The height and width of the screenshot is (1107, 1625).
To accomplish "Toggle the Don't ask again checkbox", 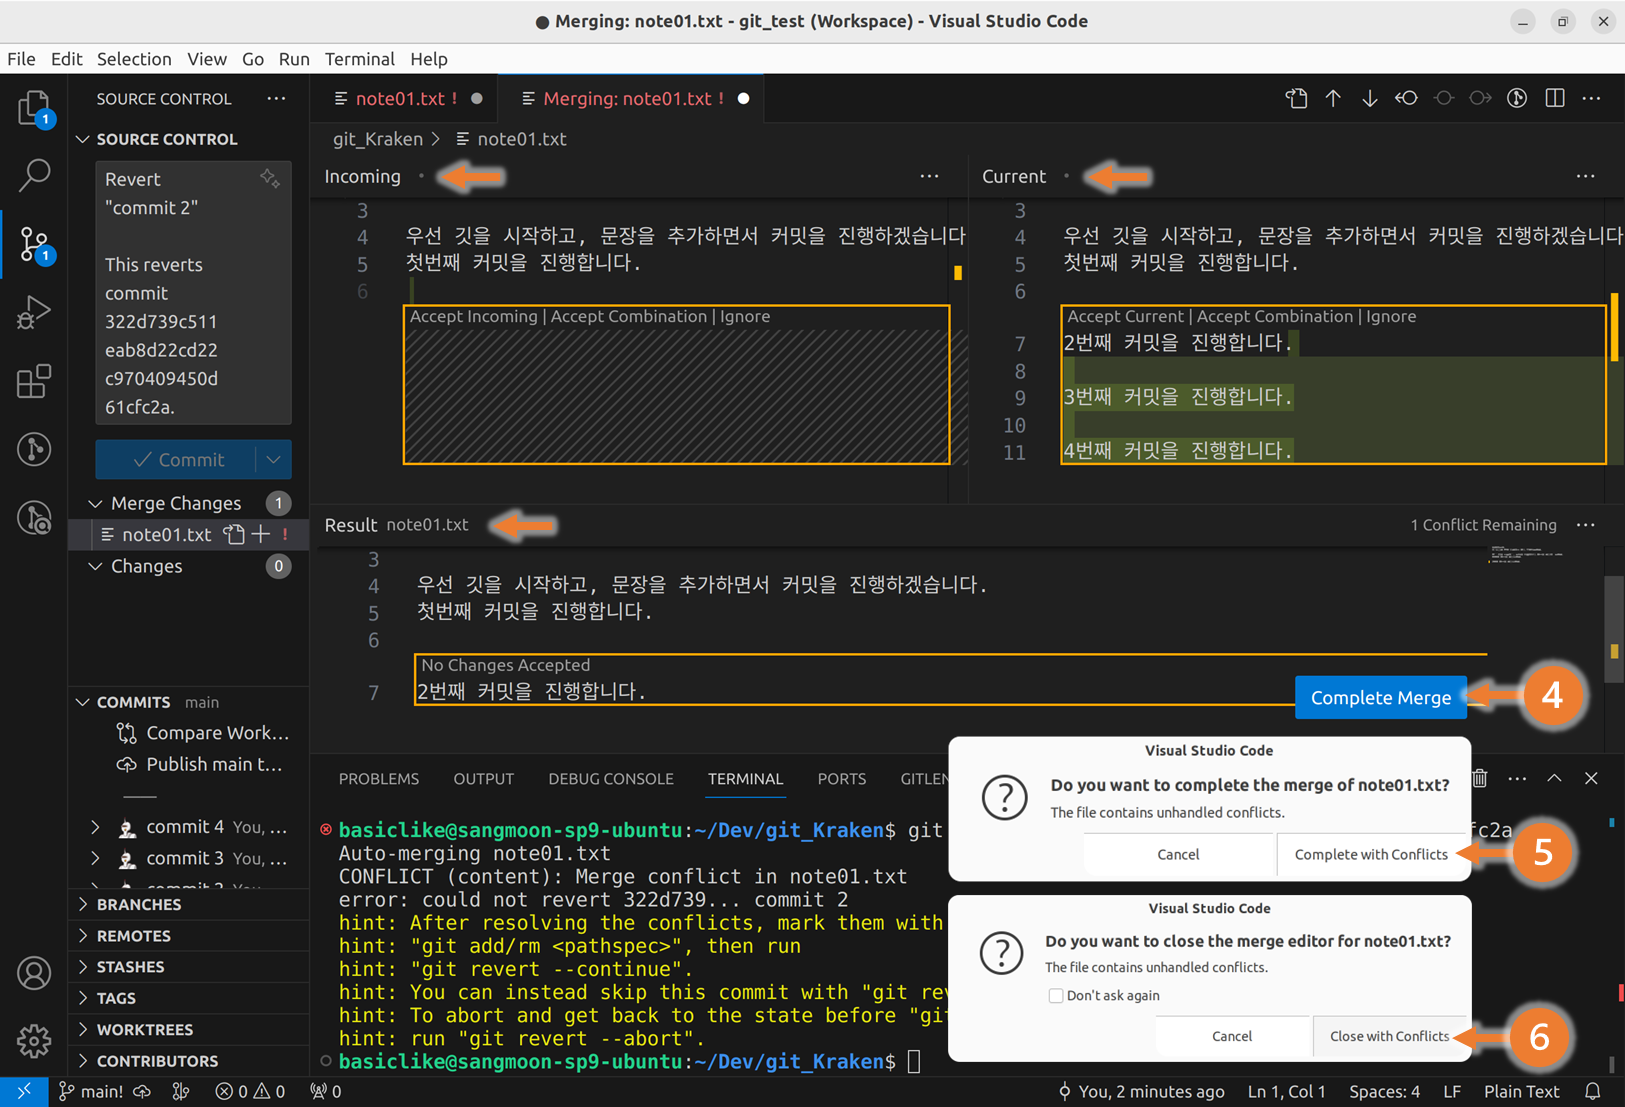I will [x=1055, y=995].
